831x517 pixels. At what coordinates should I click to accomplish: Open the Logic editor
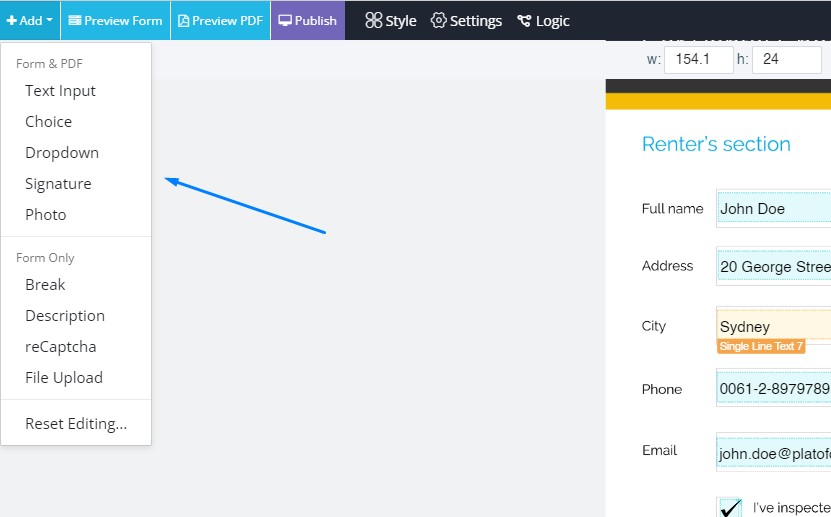(x=543, y=20)
